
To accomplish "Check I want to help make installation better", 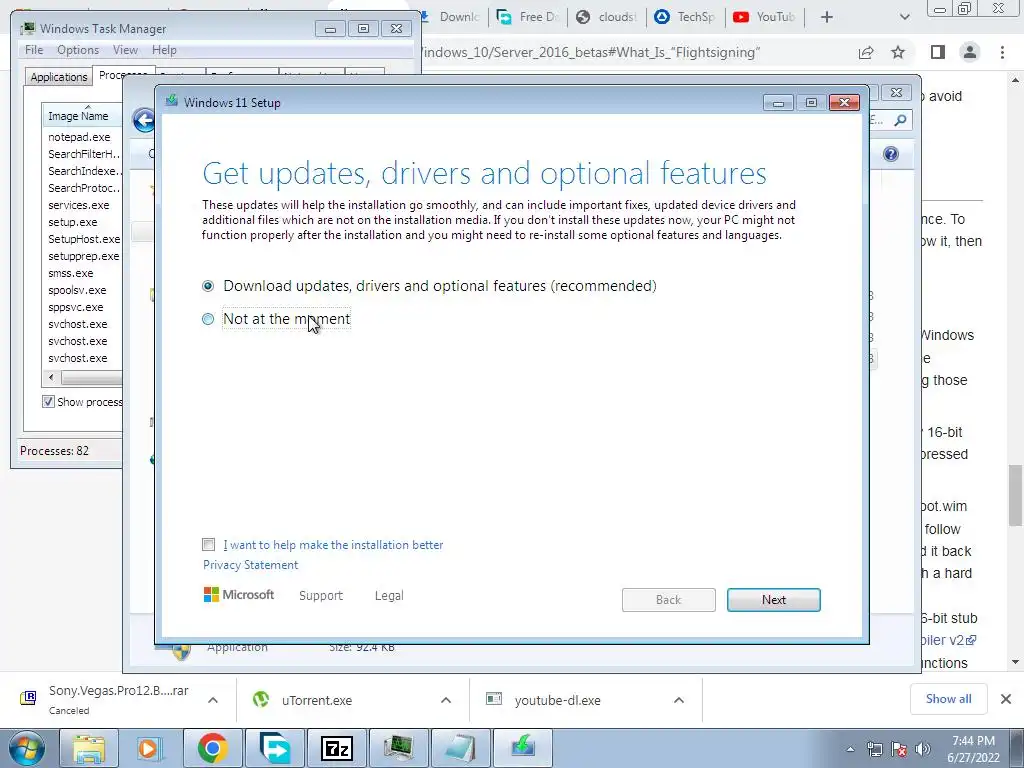I will click(208, 545).
